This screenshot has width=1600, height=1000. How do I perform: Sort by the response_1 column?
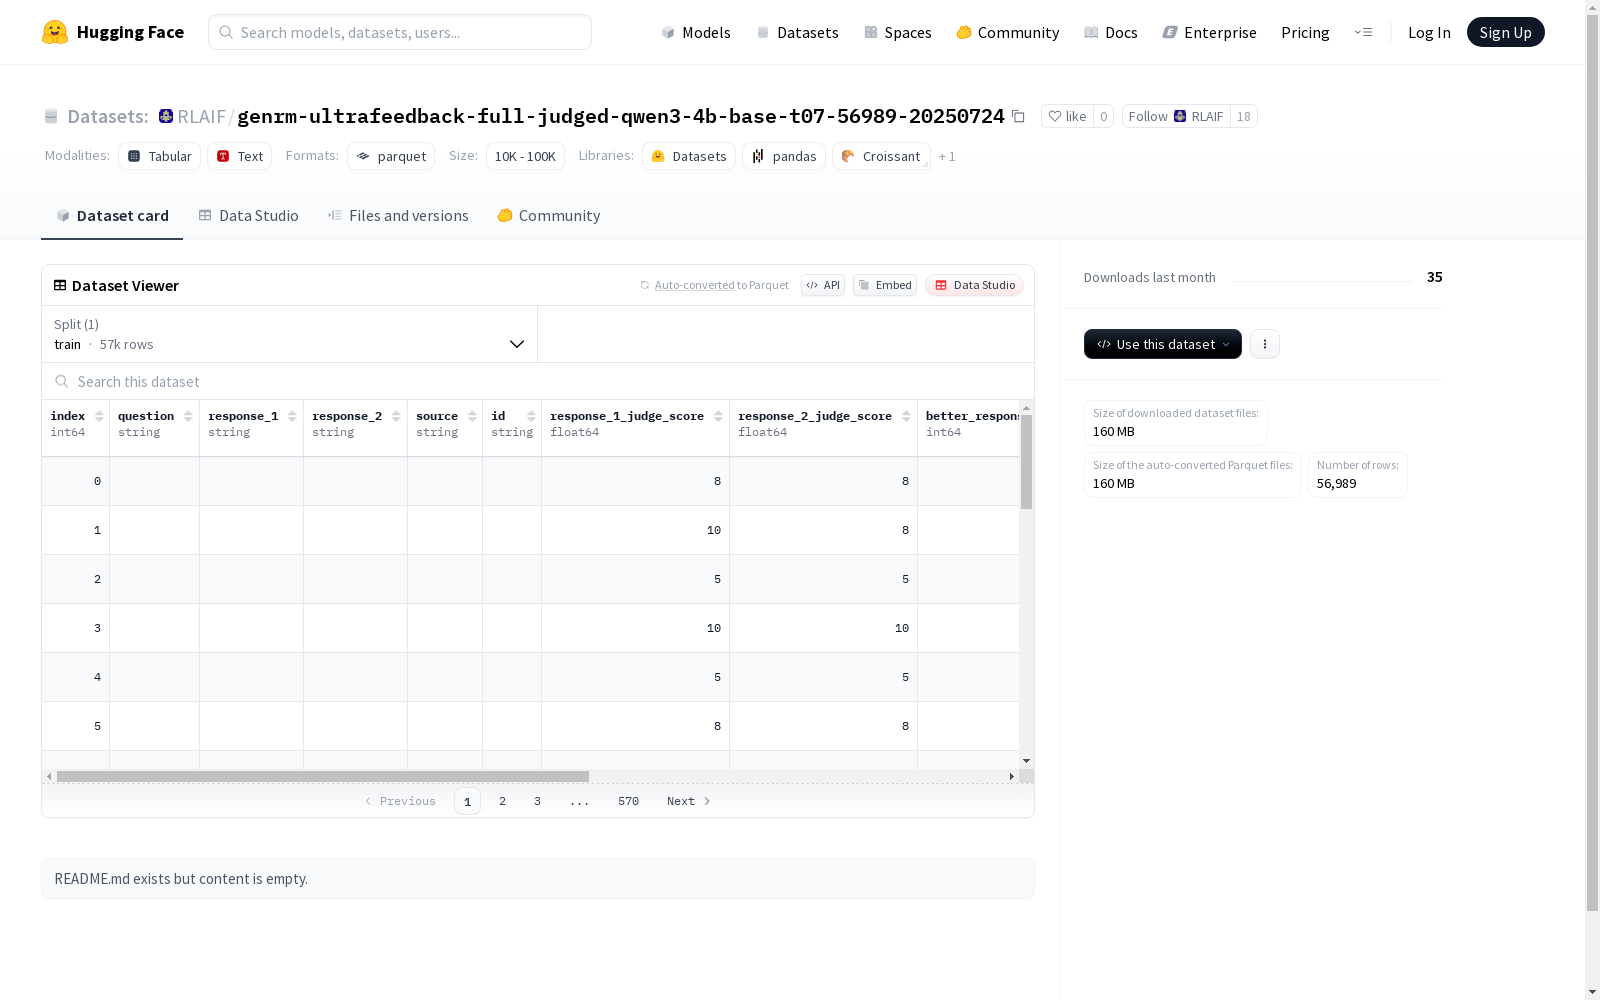[x=292, y=416]
